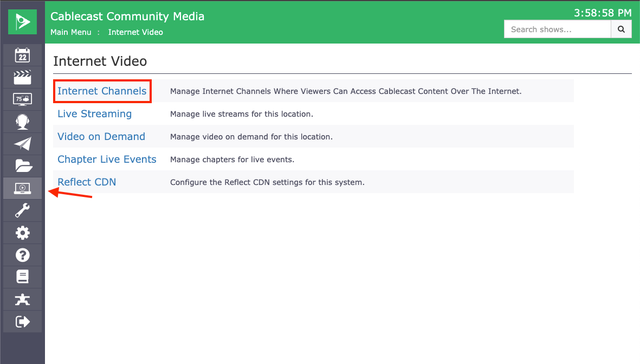
Task: Click 'Configure the Reflect CDN settings' description
Action: point(267,182)
